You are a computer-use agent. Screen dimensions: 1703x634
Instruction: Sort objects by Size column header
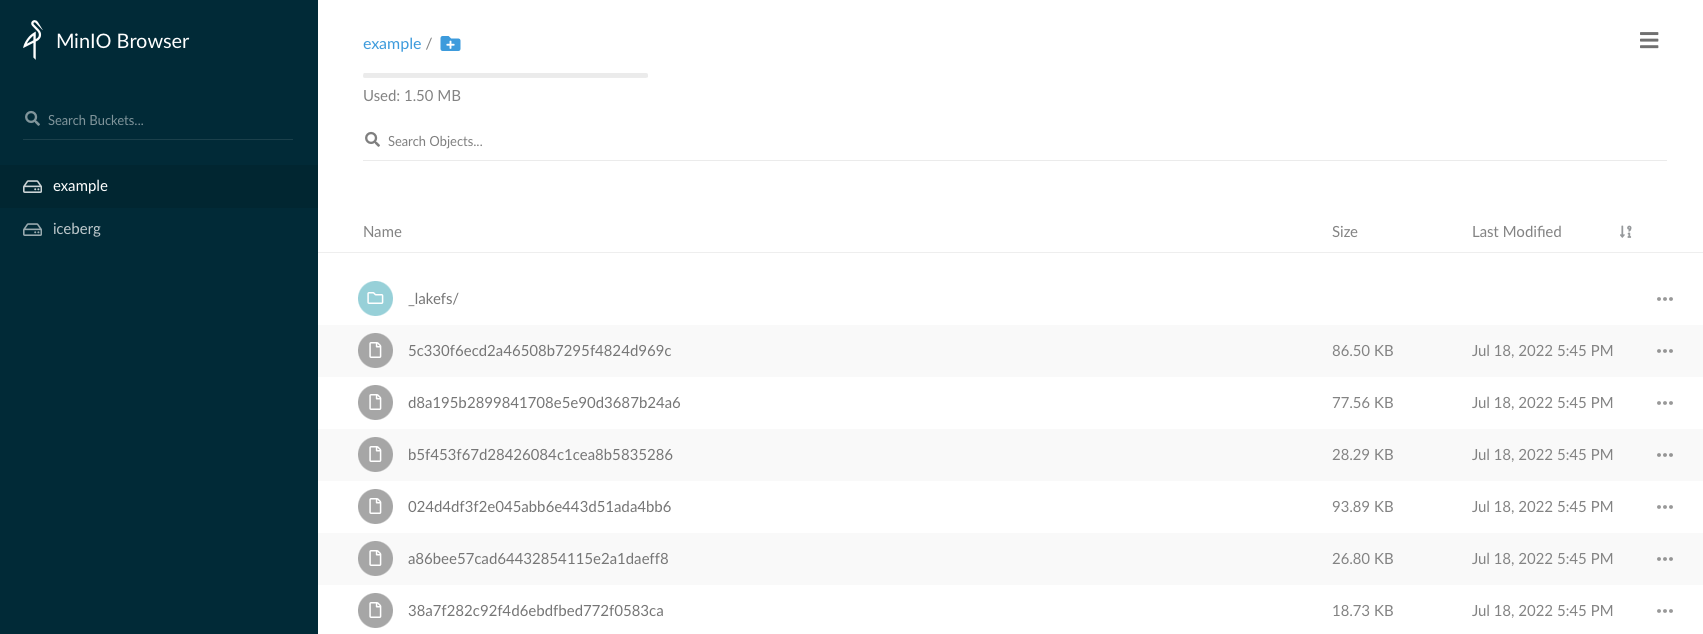point(1344,232)
